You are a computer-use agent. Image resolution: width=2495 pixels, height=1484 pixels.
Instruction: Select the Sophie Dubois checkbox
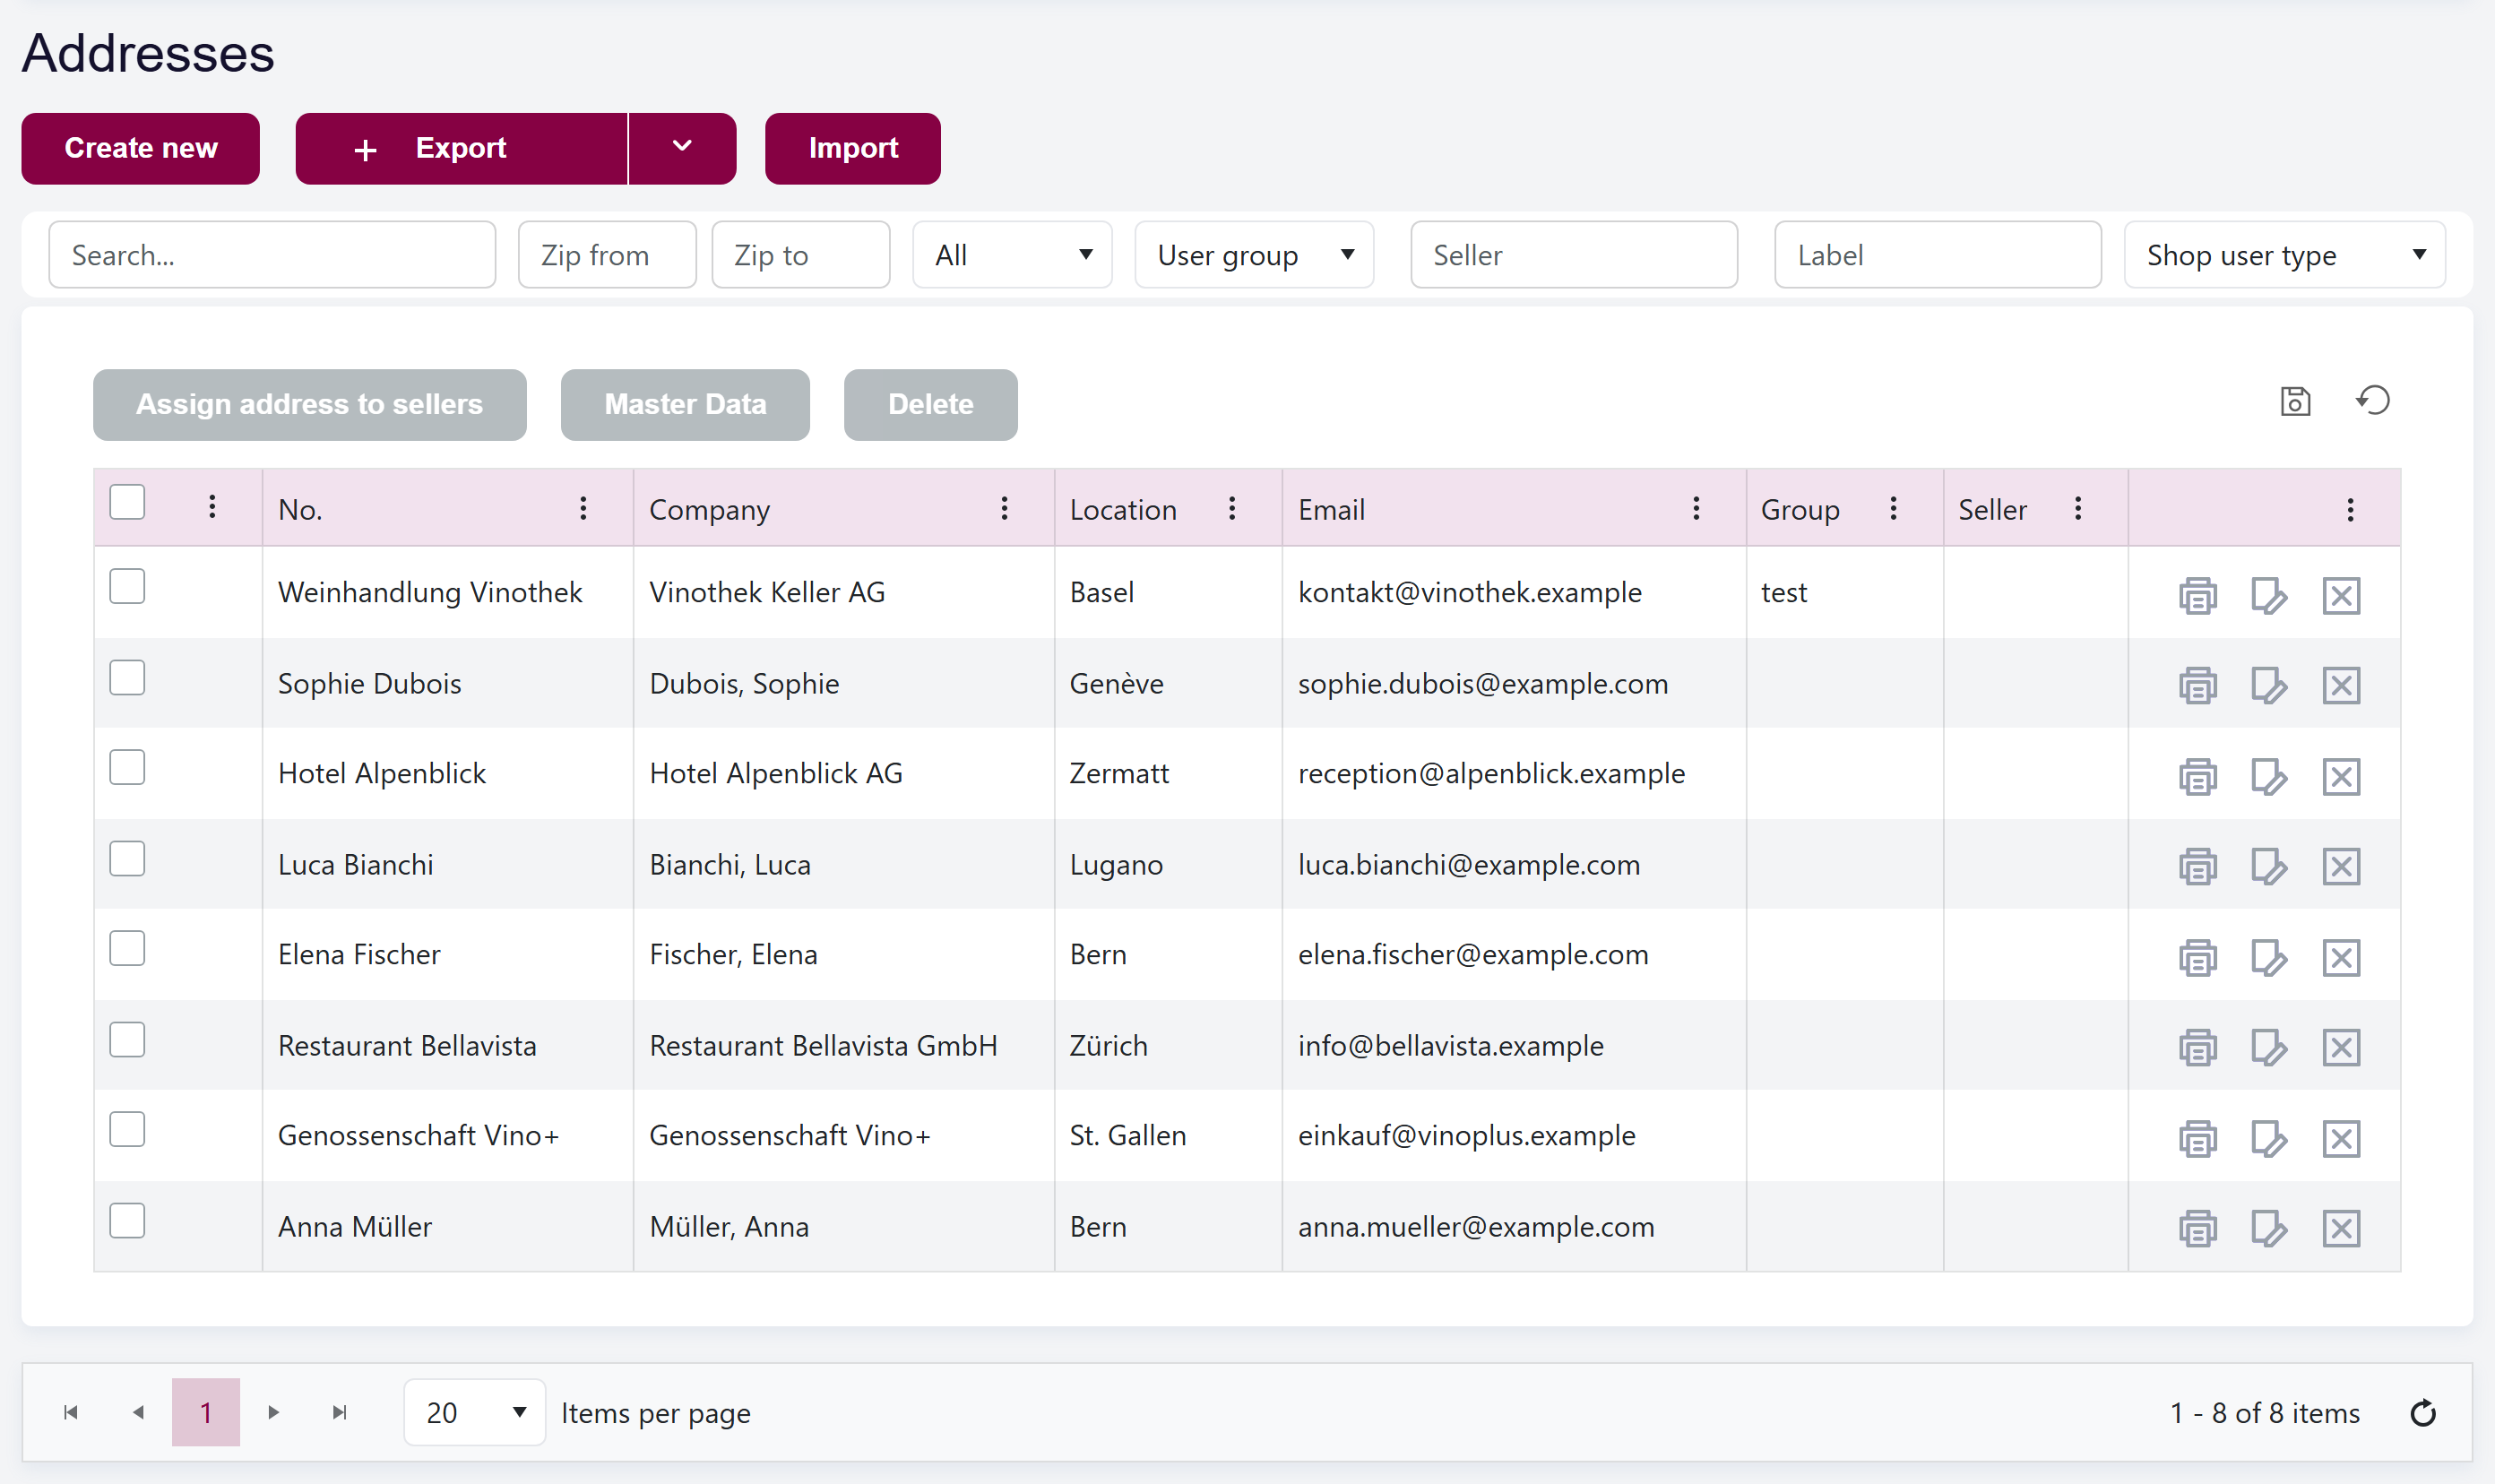[x=127, y=678]
